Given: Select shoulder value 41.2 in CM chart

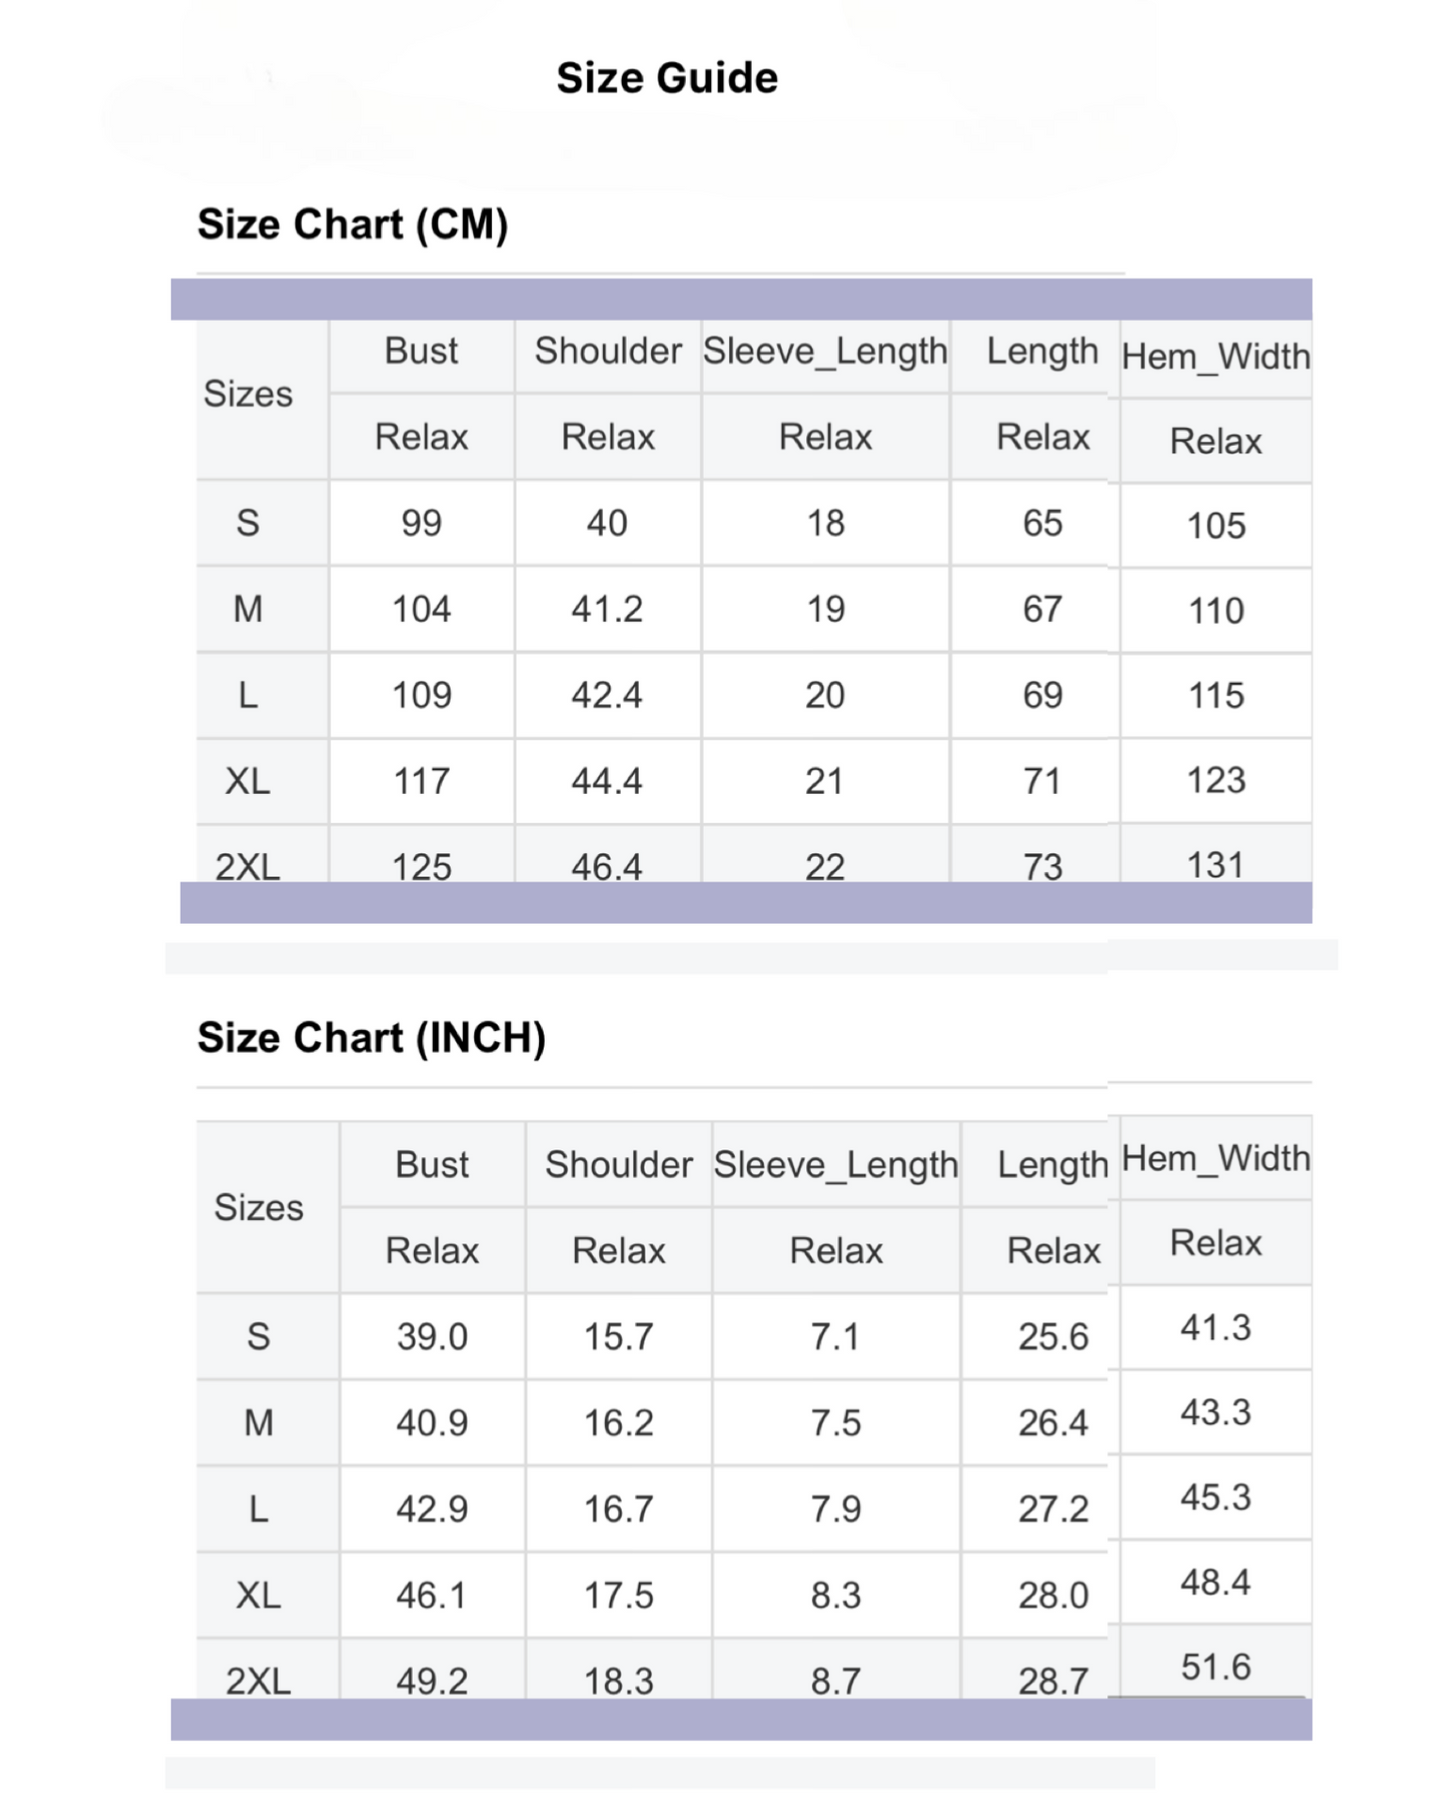Looking at the screenshot, I should (x=607, y=609).
